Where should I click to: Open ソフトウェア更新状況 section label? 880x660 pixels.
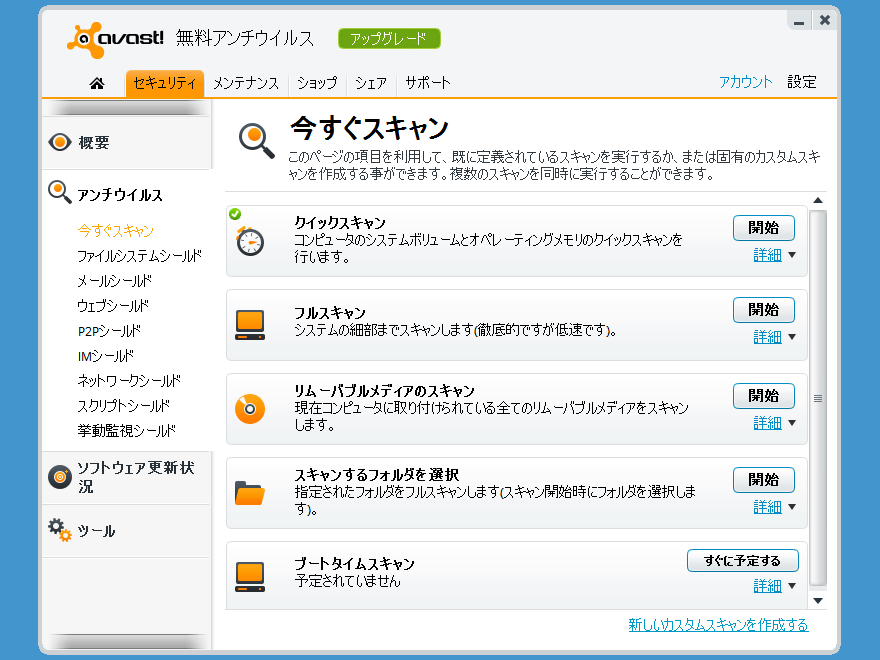click(x=135, y=477)
